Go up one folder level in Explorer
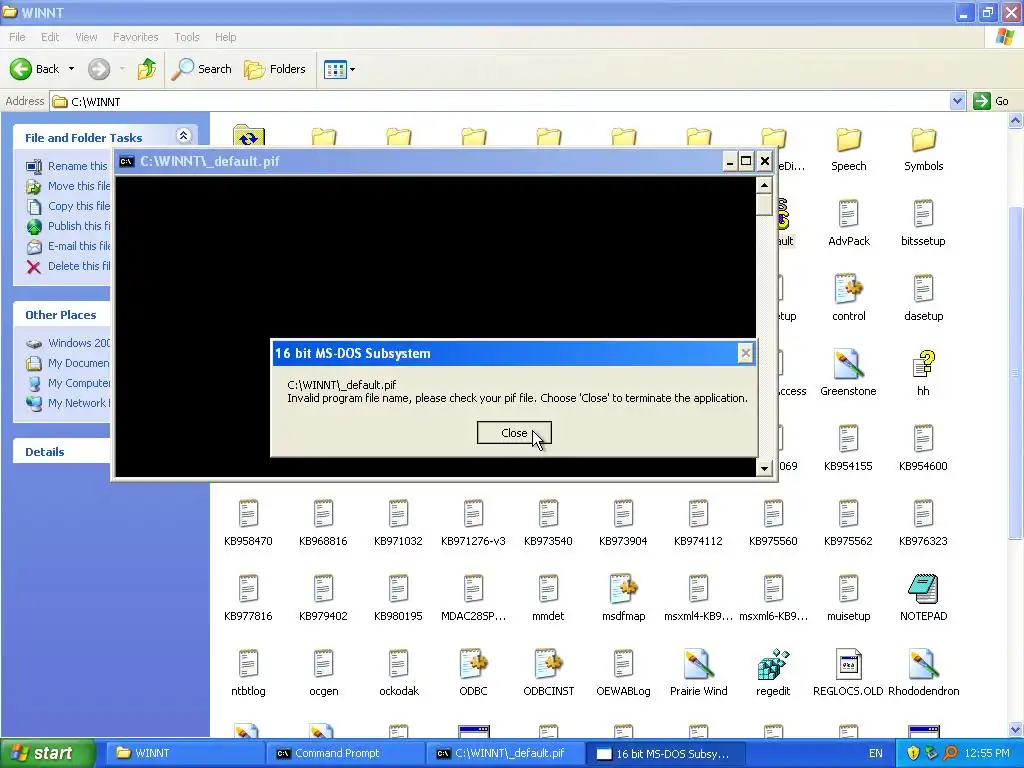 tap(147, 69)
